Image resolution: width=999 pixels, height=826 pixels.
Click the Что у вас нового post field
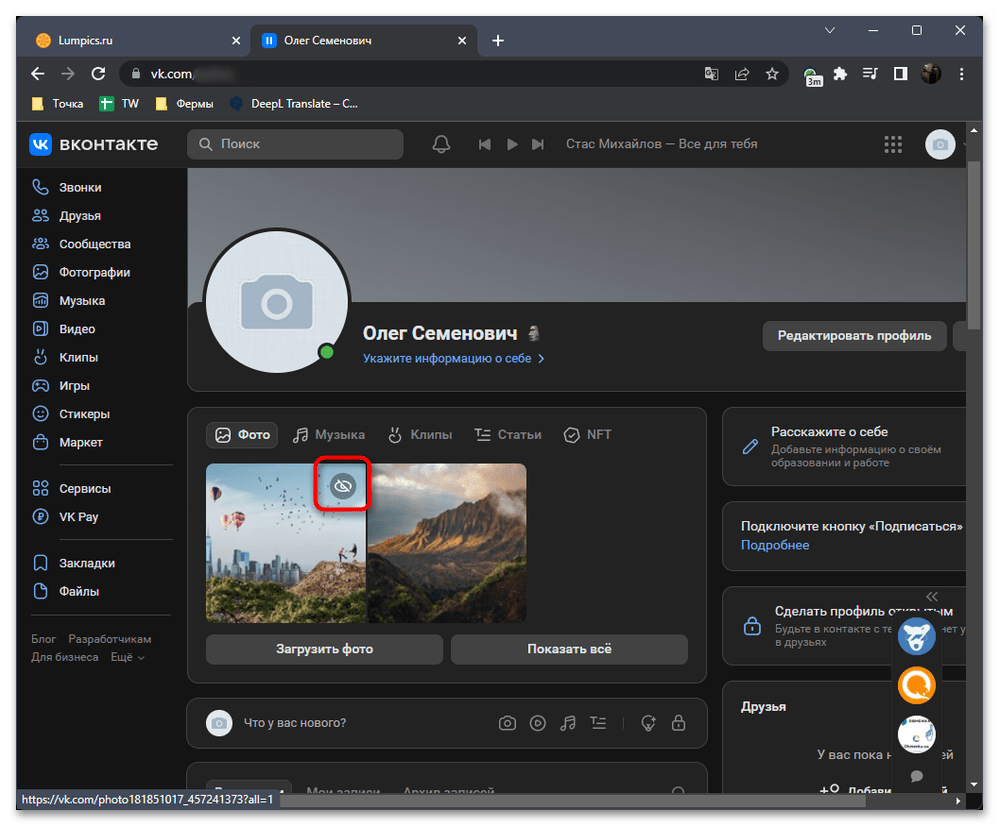295,723
